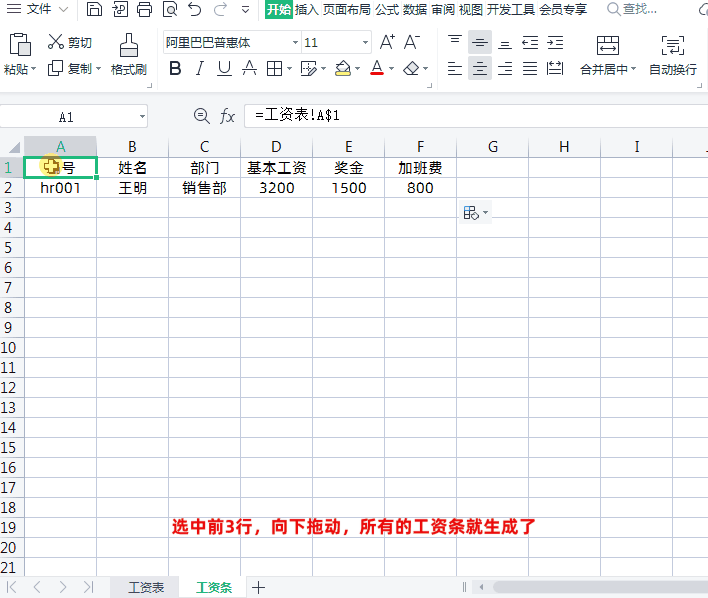Expand quick access toolbar customization arrow
The width and height of the screenshot is (708, 598).
[246, 9]
